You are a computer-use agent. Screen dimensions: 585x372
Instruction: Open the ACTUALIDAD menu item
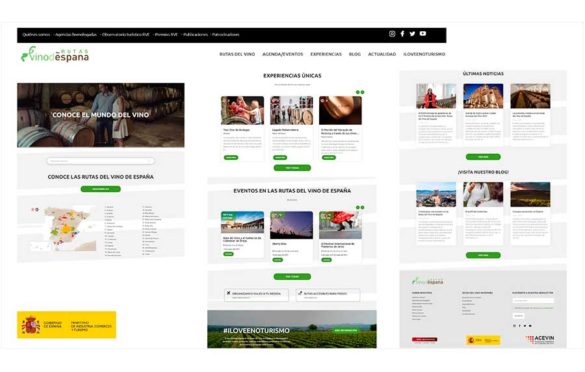coord(382,54)
